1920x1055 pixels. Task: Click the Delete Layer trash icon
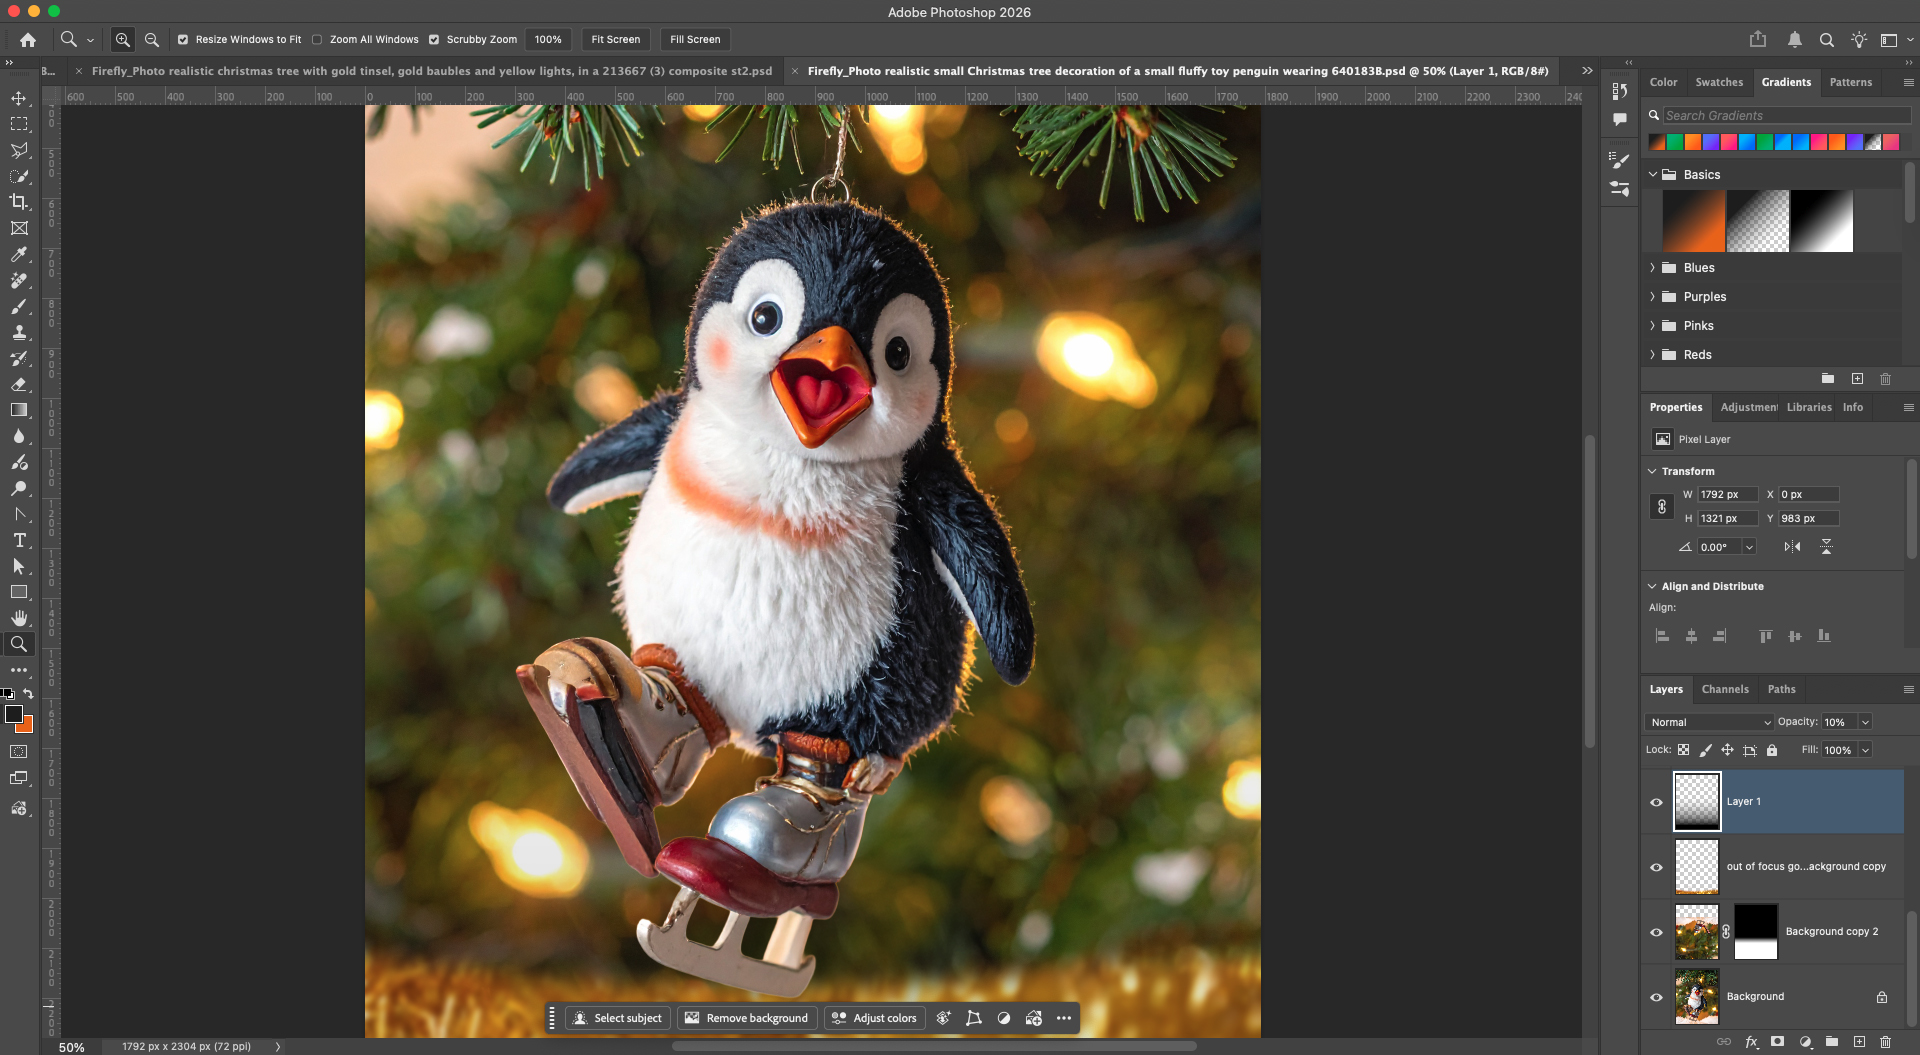pos(1885,1041)
